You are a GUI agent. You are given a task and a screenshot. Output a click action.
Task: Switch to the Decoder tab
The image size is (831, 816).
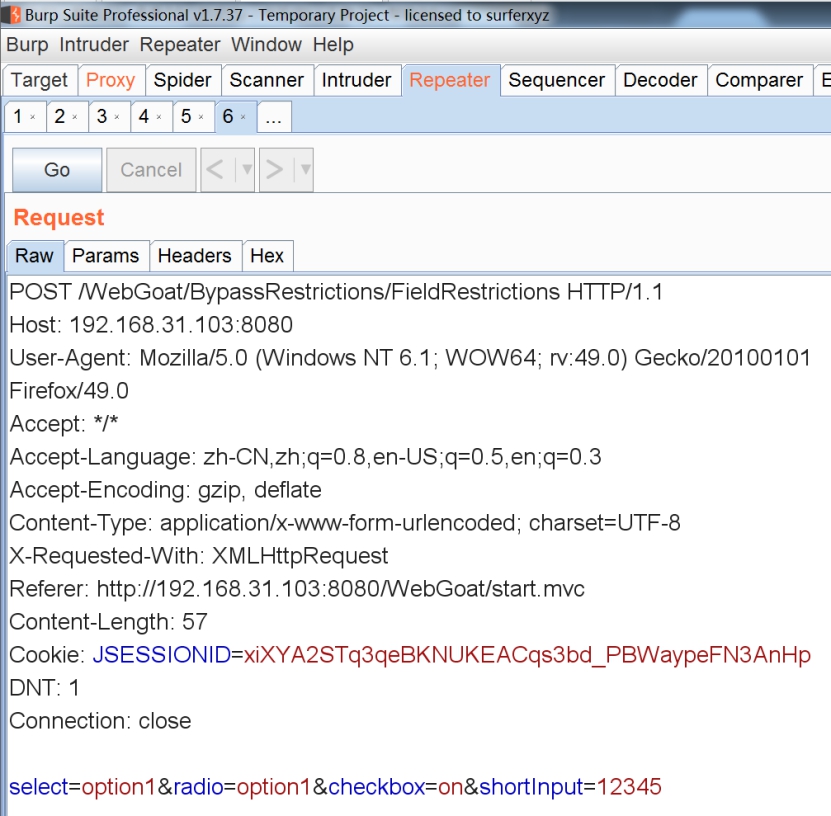(660, 81)
